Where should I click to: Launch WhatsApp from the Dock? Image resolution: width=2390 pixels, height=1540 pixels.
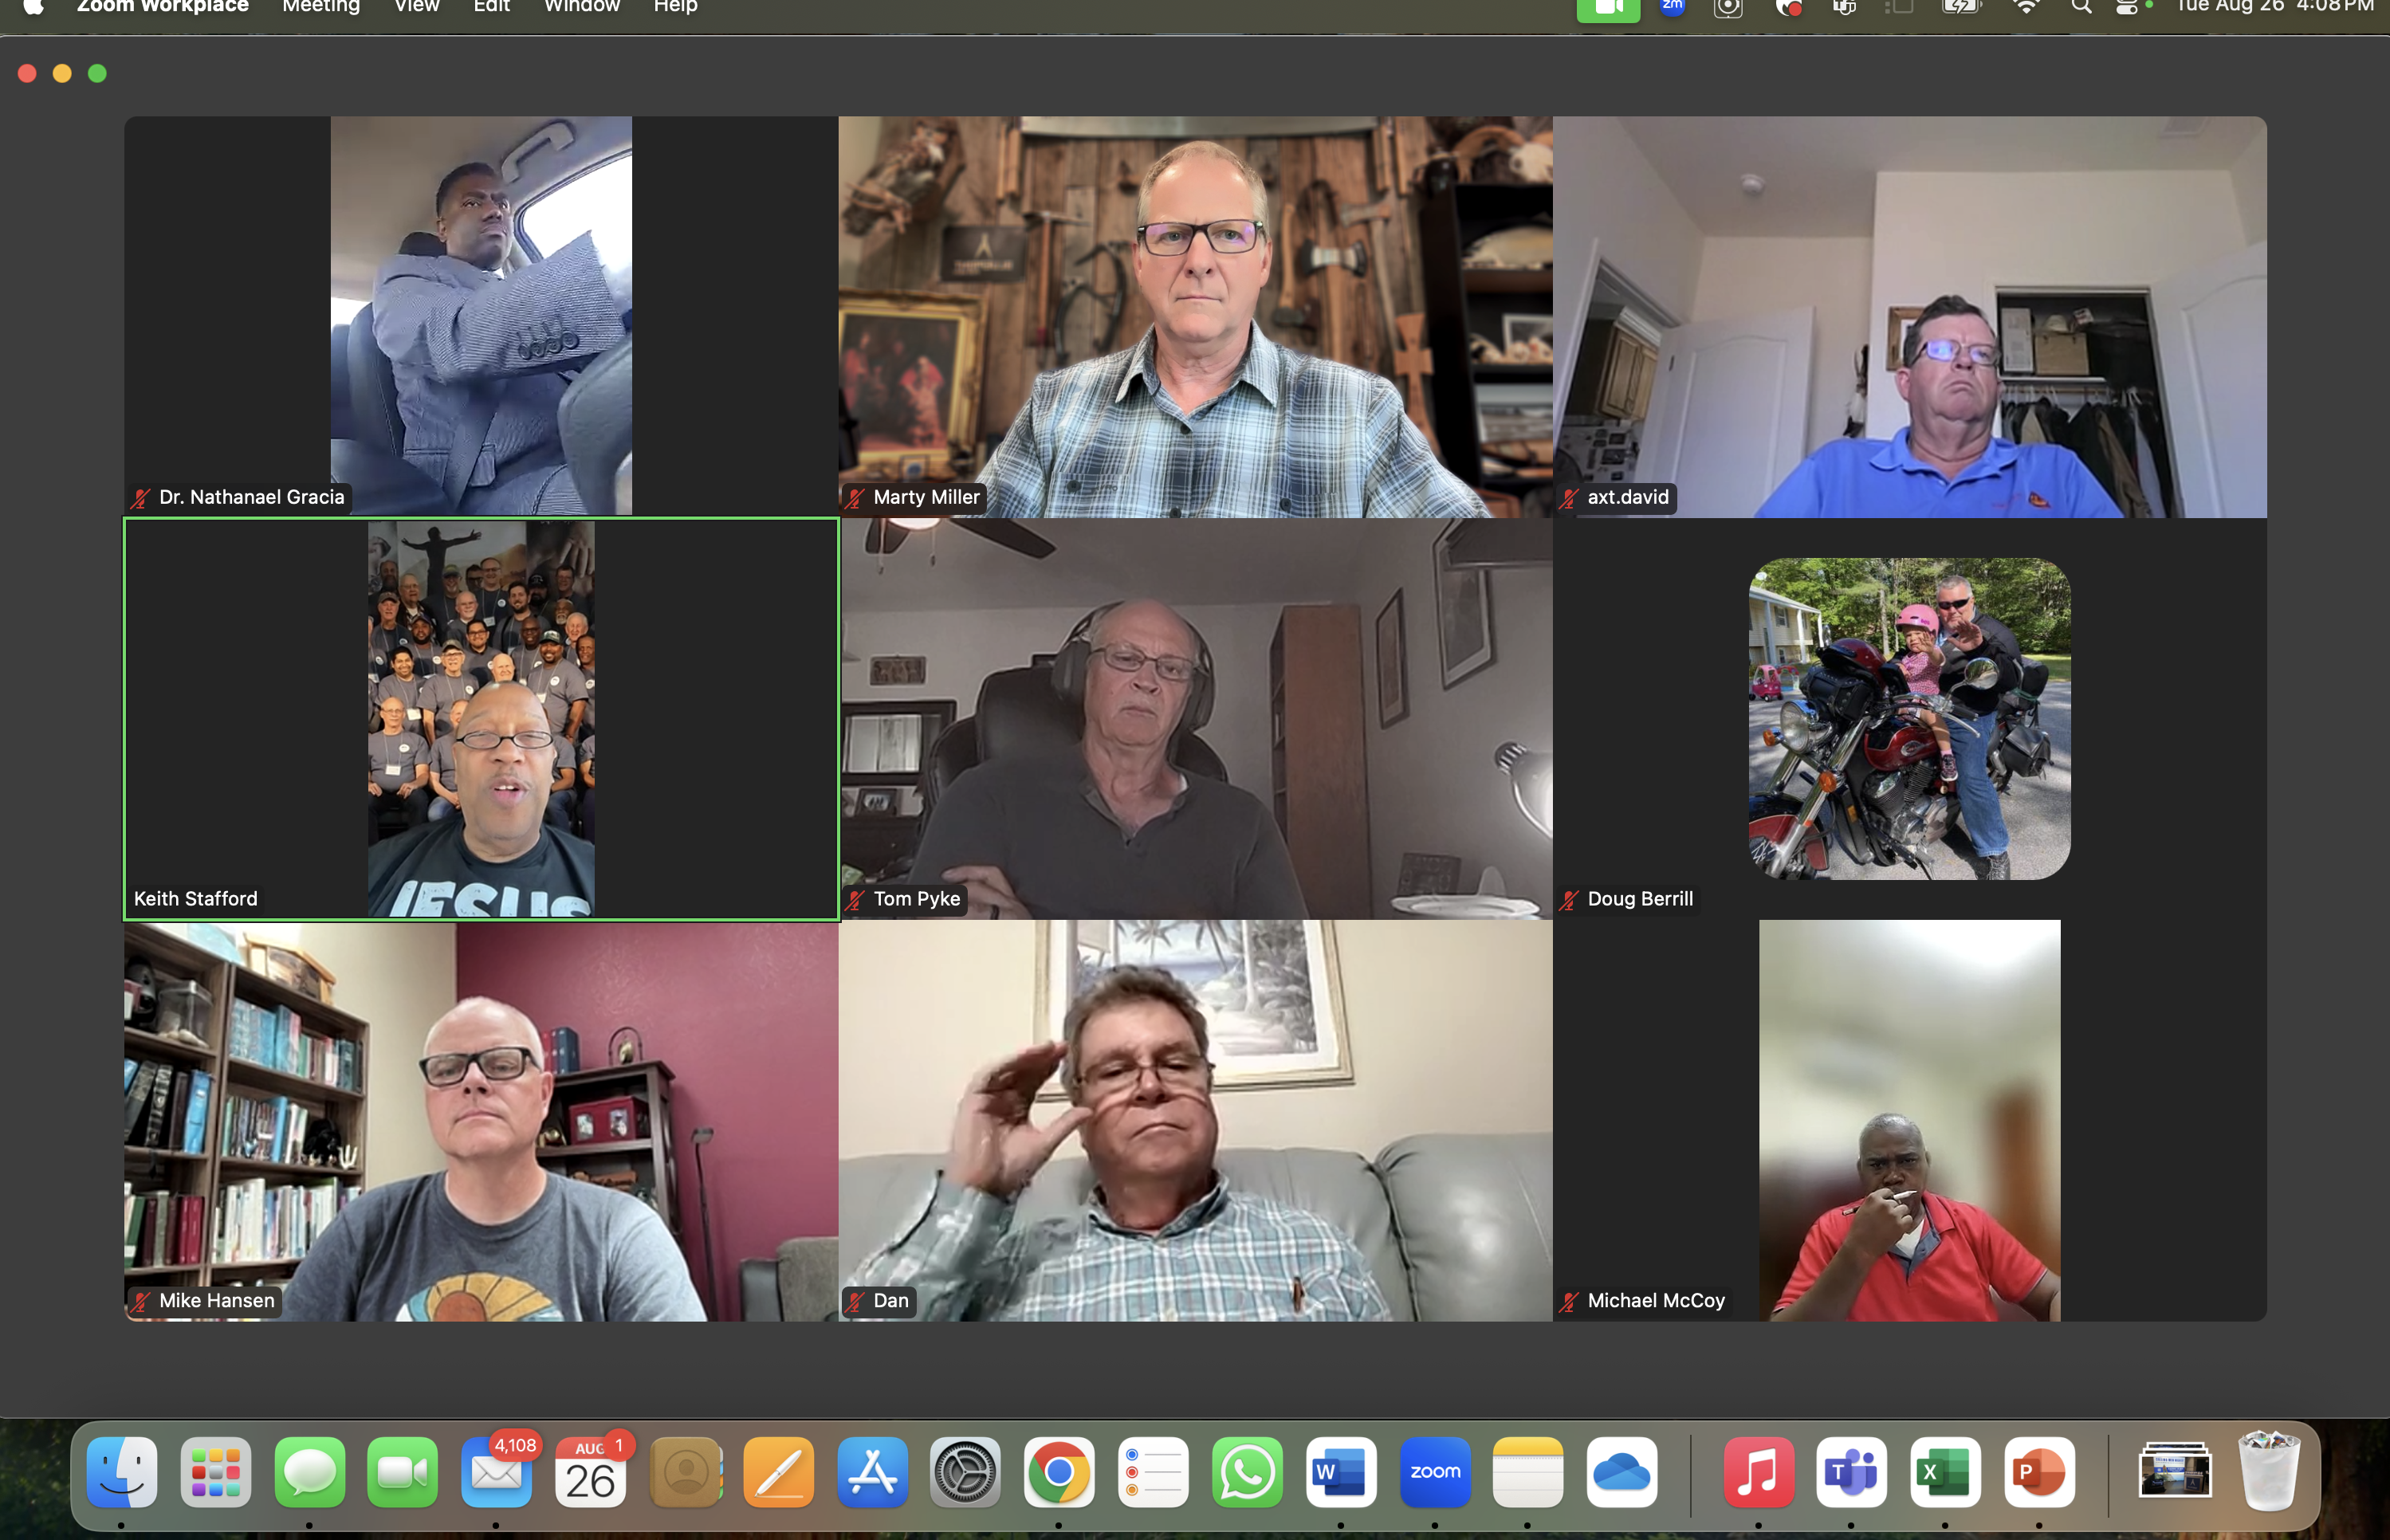1246,1472
